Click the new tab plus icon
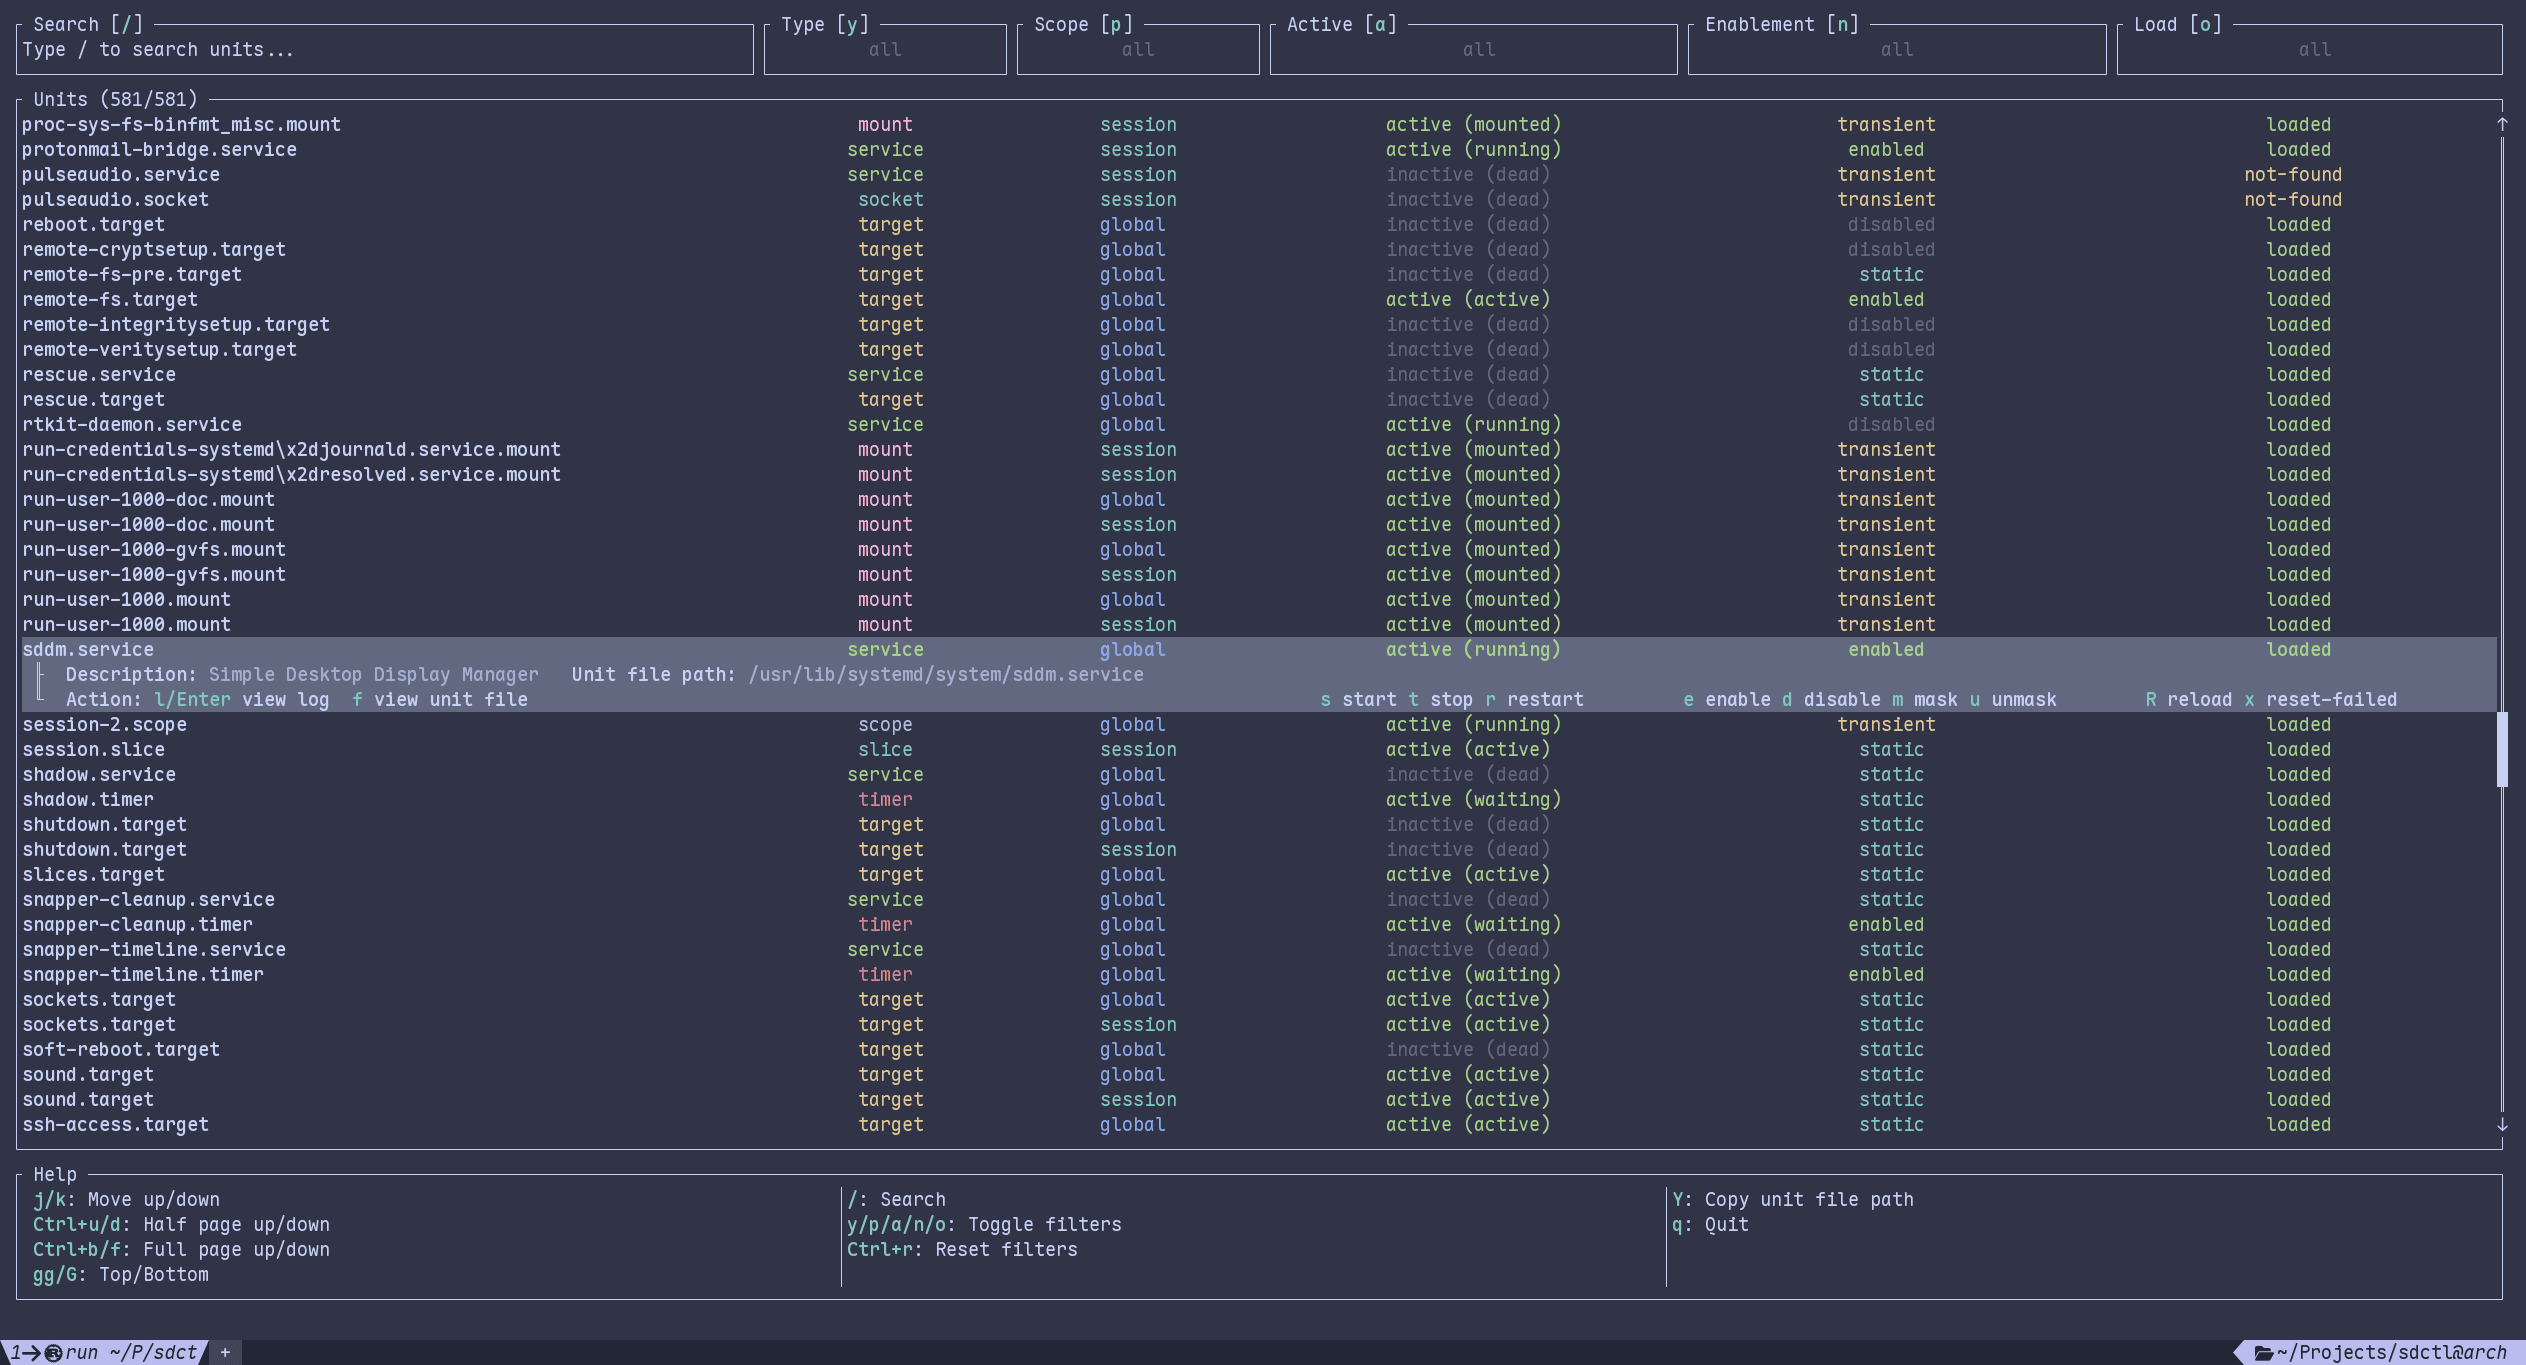Image resolution: width=2526 pixels, height=1365 pixels. pos(225,1353)
